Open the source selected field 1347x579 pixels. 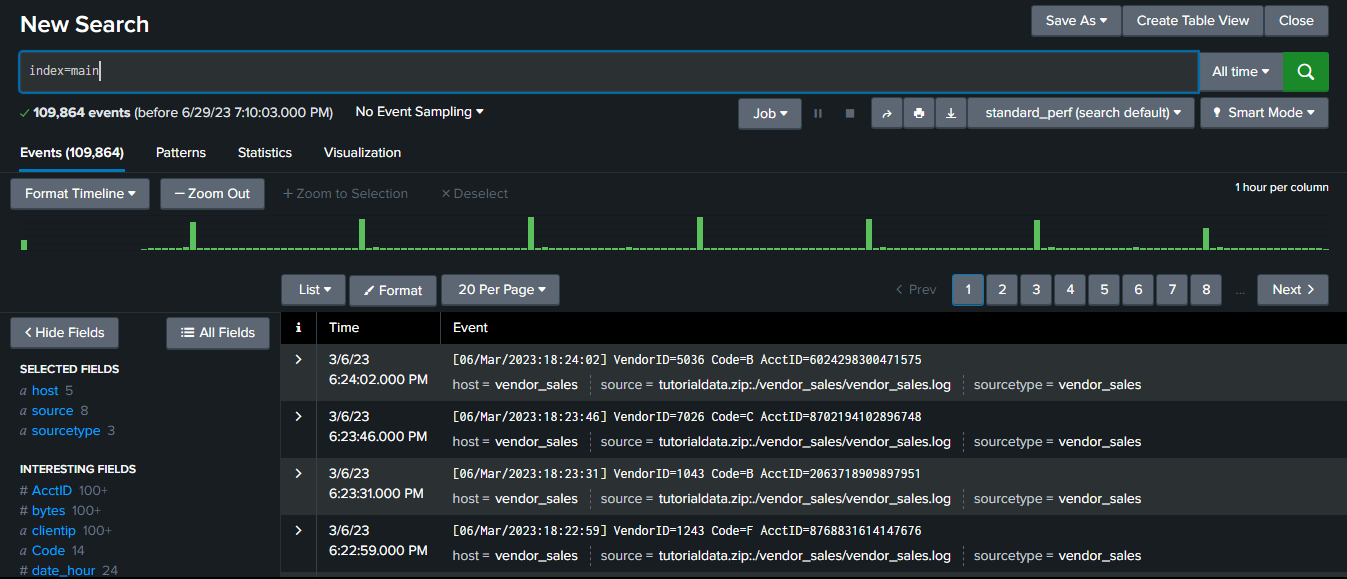52,411
